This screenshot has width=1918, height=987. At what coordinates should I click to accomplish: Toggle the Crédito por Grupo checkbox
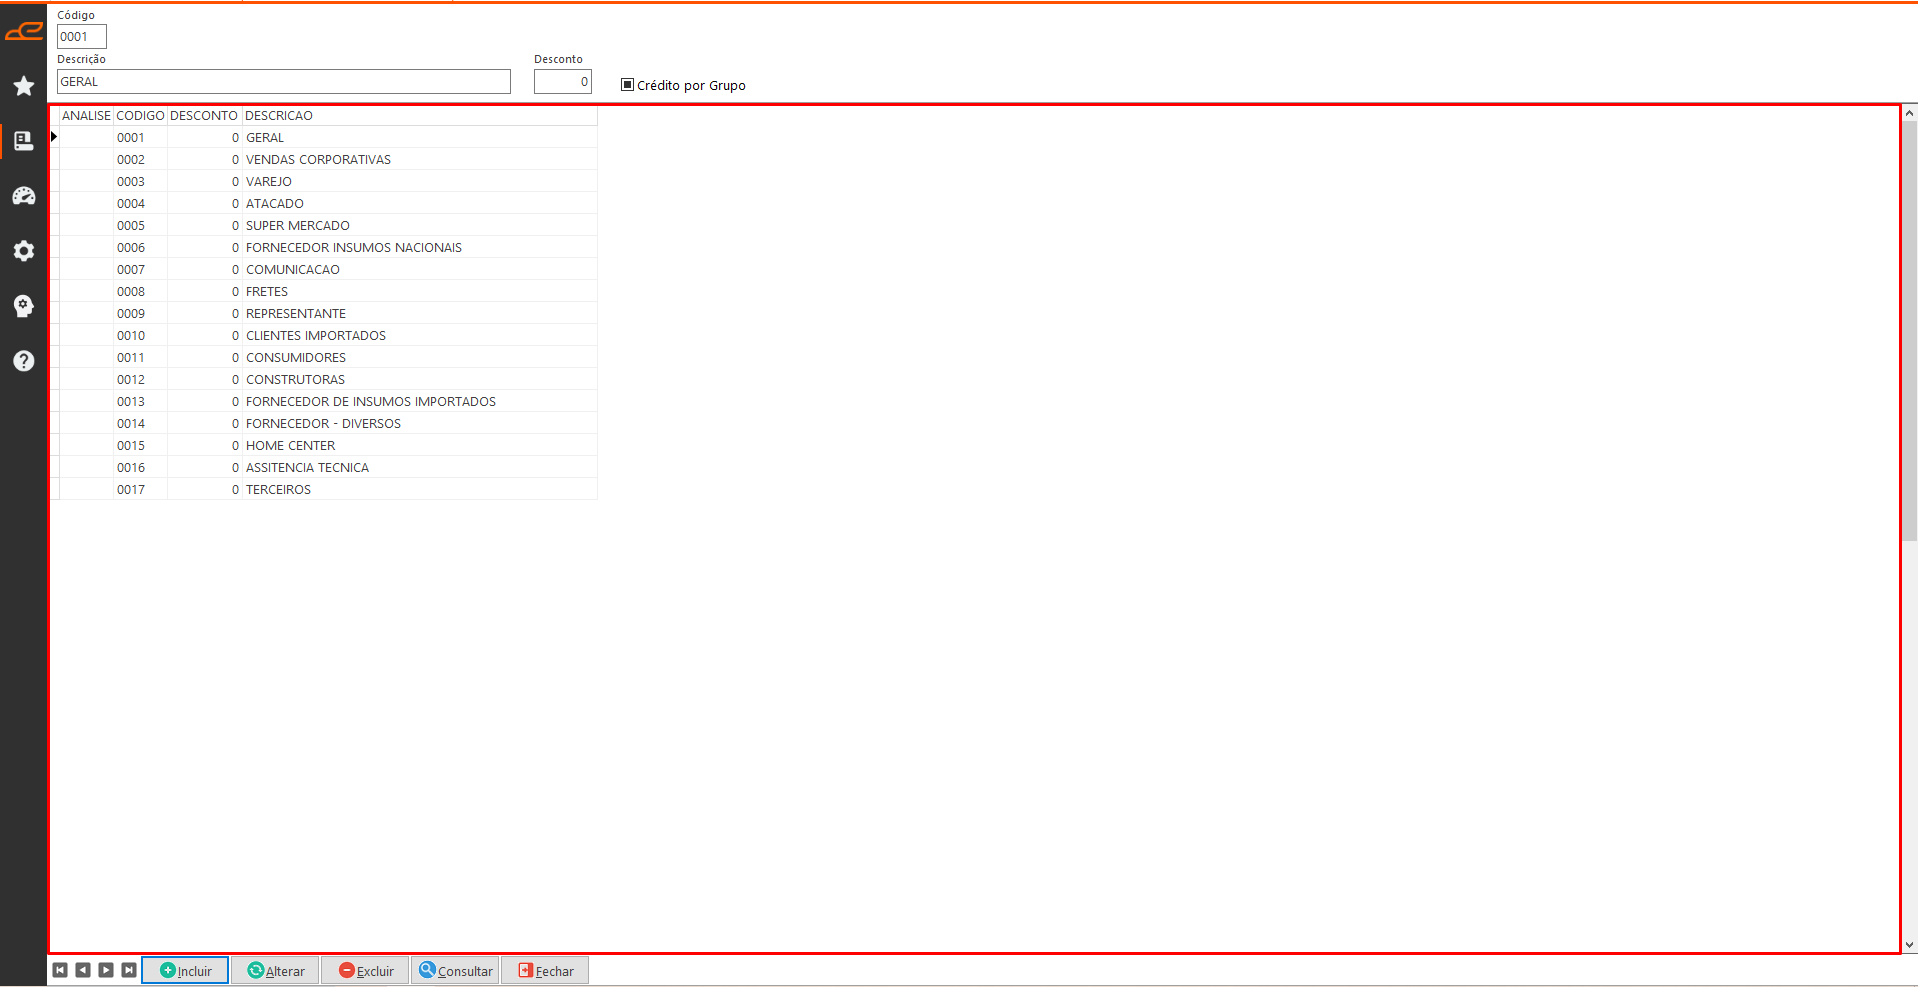pyautogui.click(x=628, y=85)
